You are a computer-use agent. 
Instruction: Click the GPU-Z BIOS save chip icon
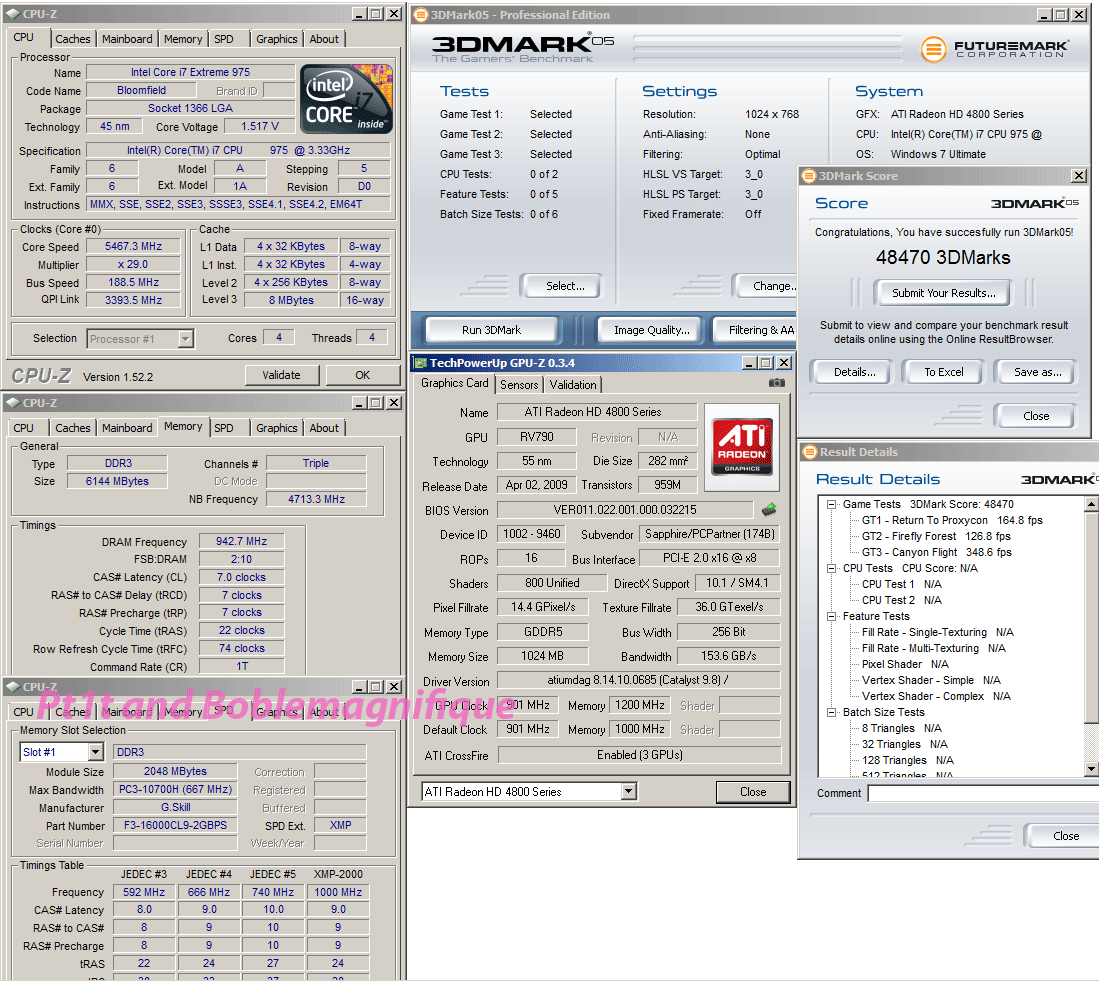(770, 509)
